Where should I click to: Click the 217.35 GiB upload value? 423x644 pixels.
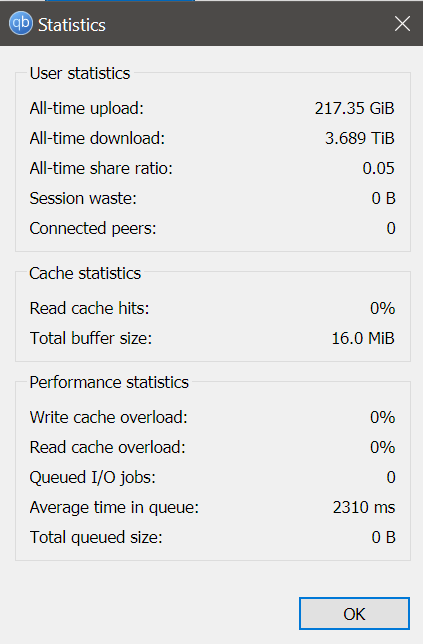pos(354,108)
